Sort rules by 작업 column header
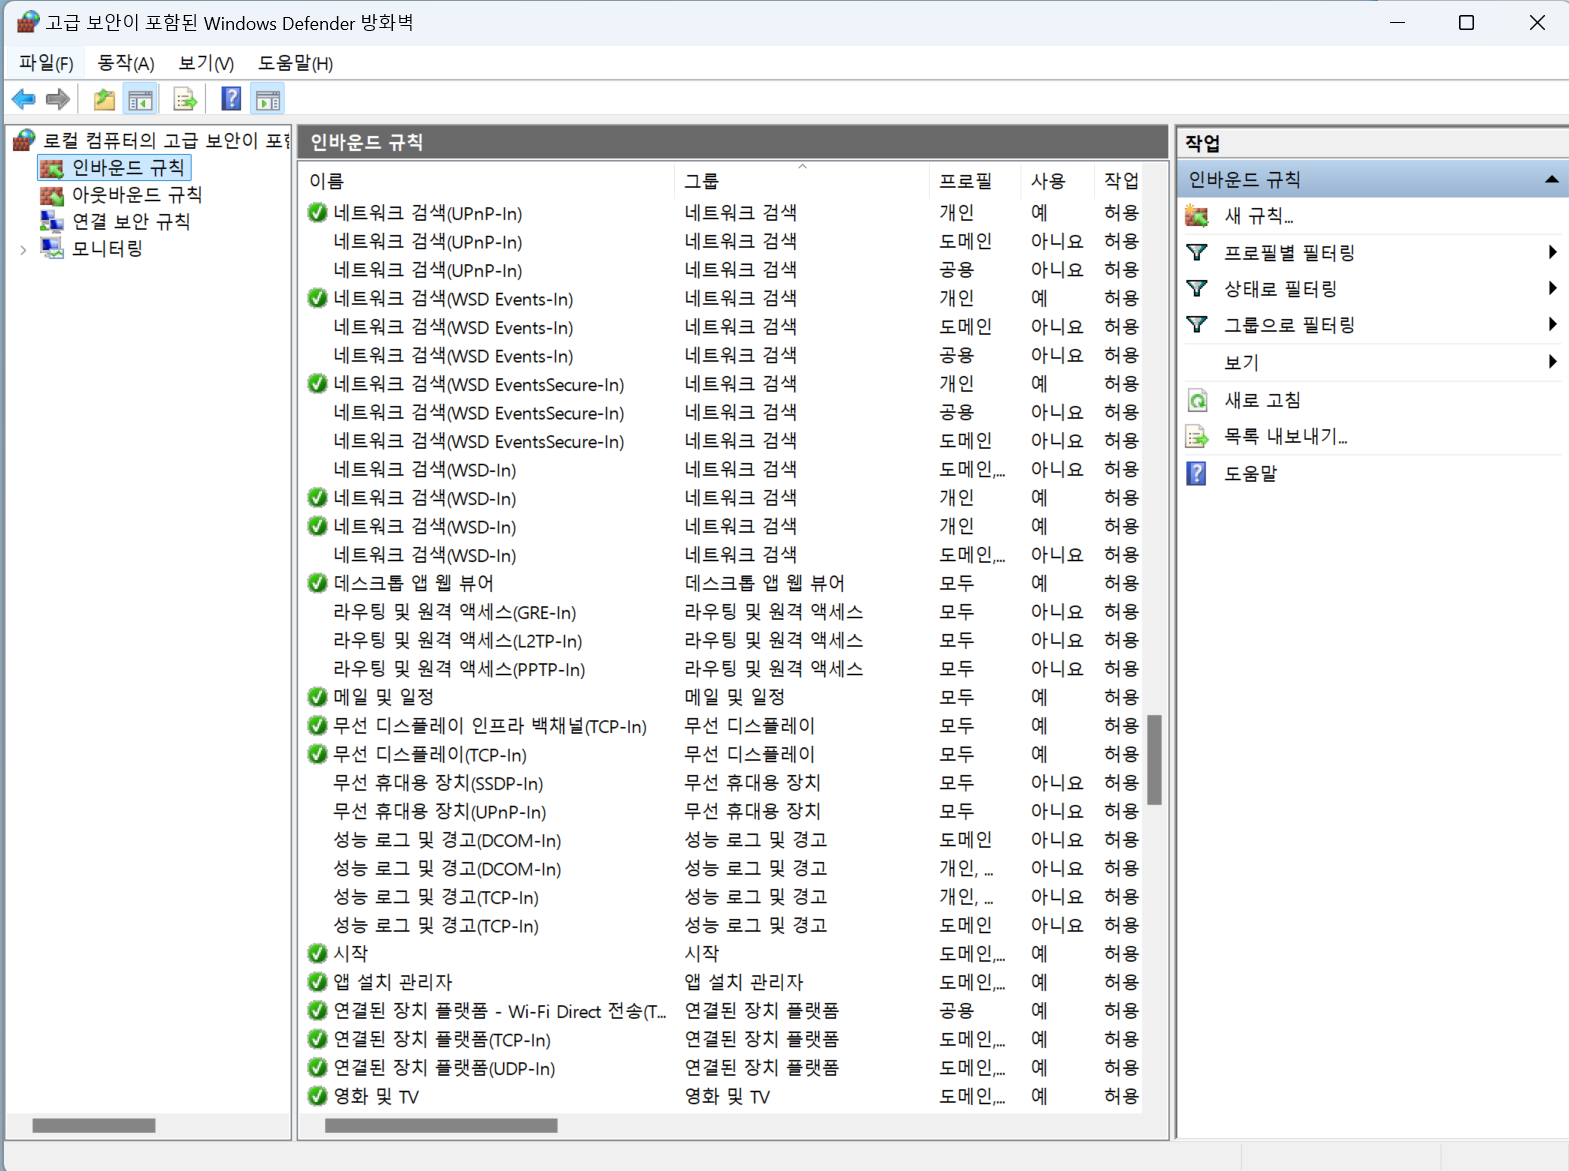Image resolution: width=1569 pixels, height=1171 pixels. tap(1121, 181)
